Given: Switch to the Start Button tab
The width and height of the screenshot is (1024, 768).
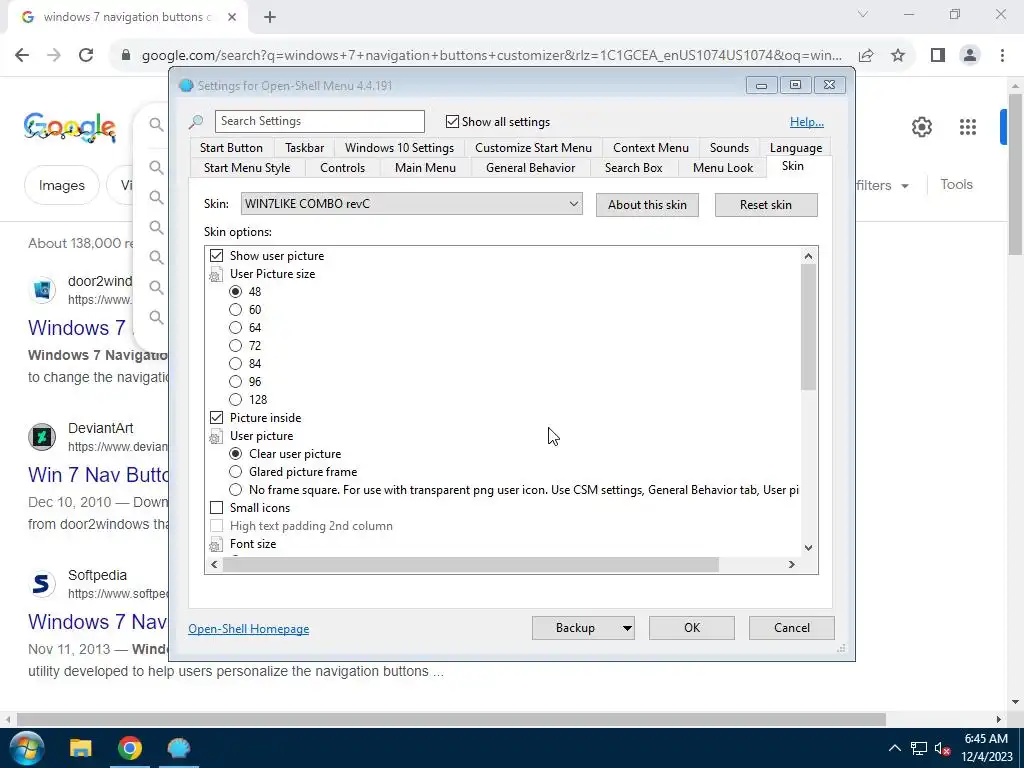Looking at the screenshot, I should 231,148.
